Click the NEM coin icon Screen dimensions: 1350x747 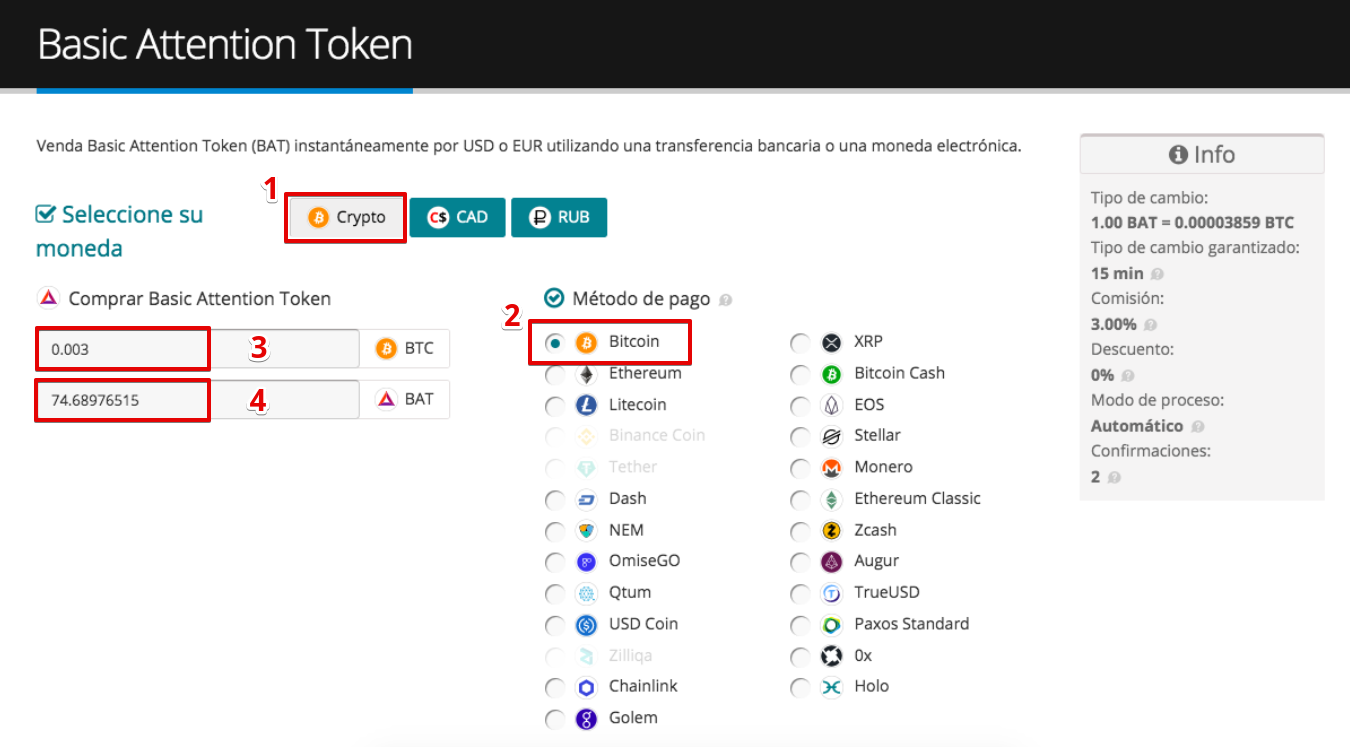(x=586, y=530)
